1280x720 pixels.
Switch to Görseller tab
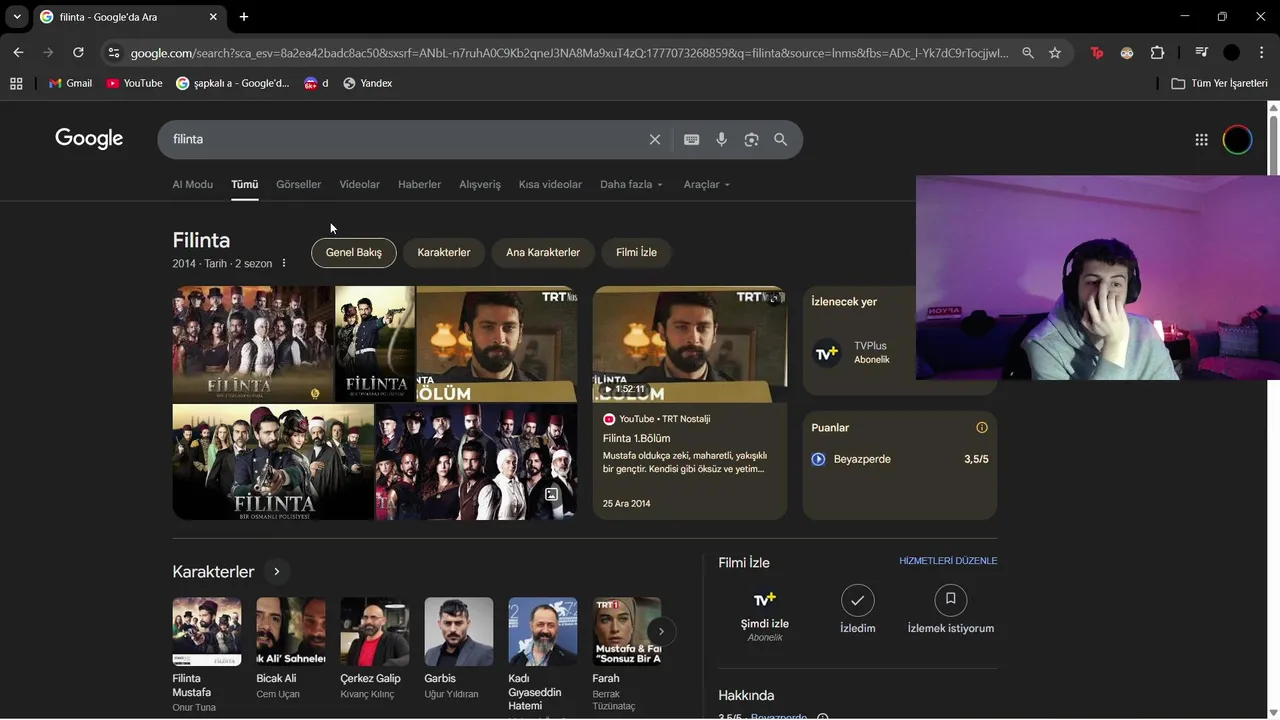298,184
